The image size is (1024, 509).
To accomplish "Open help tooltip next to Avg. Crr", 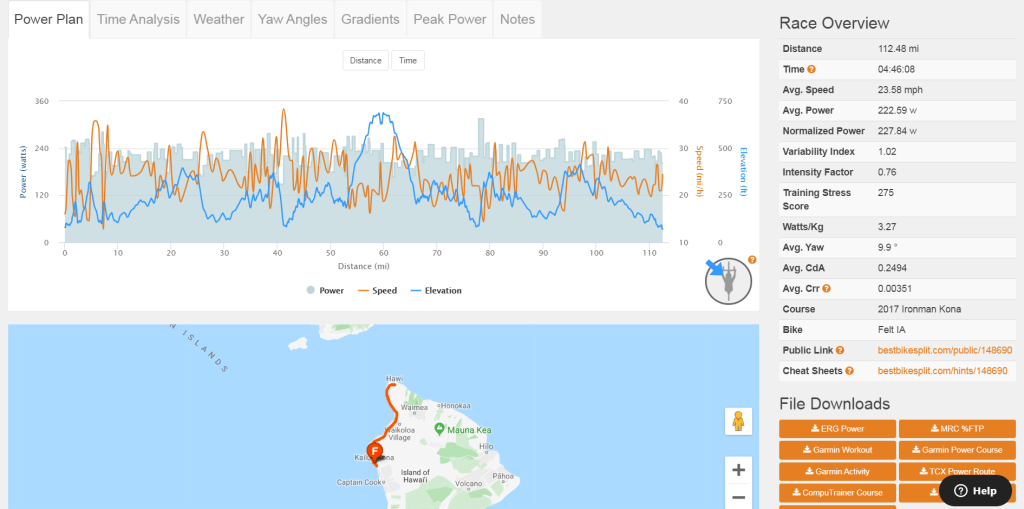I will [x=827, y=289].
